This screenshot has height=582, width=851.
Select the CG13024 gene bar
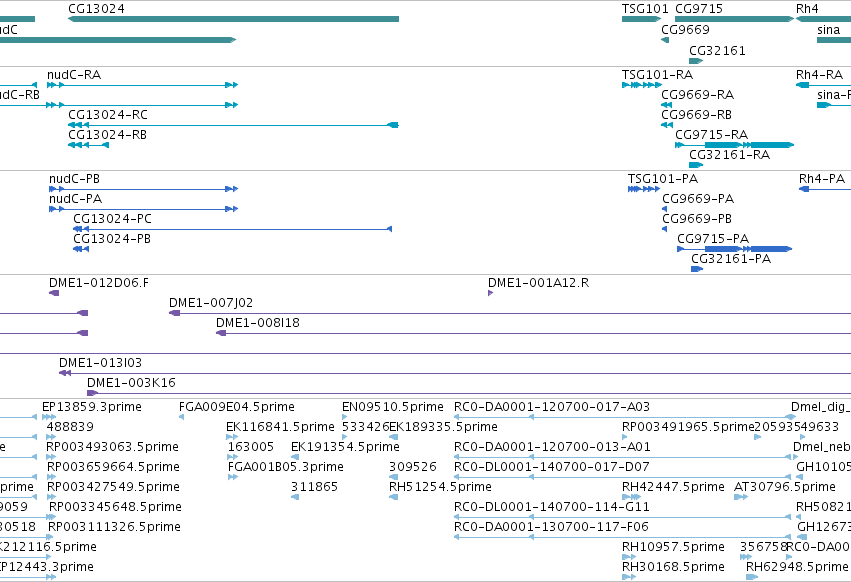tap(233, 19)
